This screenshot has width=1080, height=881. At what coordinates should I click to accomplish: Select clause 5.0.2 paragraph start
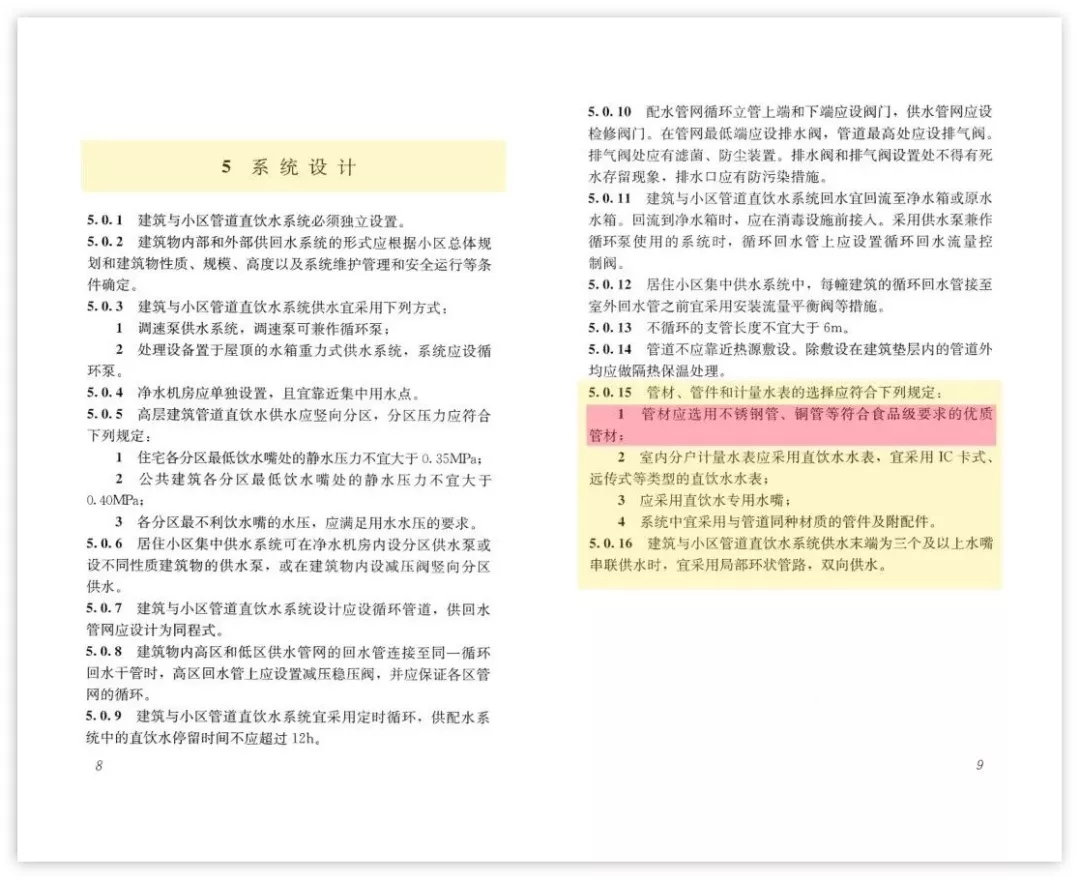tap(105, 241)
